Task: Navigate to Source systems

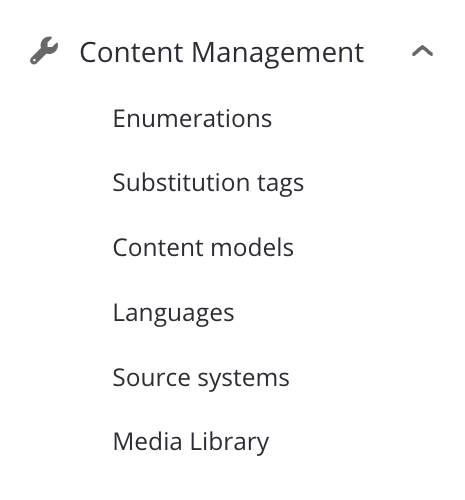Action: pos(201,378)
